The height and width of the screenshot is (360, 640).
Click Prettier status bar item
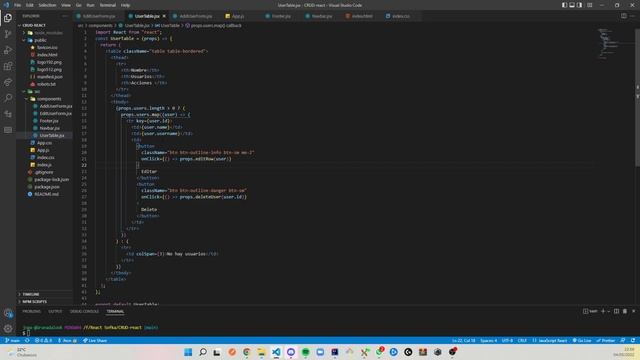tap(606, 340)
